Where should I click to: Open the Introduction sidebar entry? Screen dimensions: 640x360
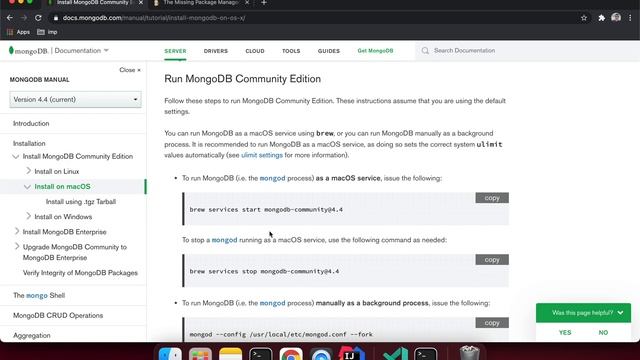pos(31,123)
